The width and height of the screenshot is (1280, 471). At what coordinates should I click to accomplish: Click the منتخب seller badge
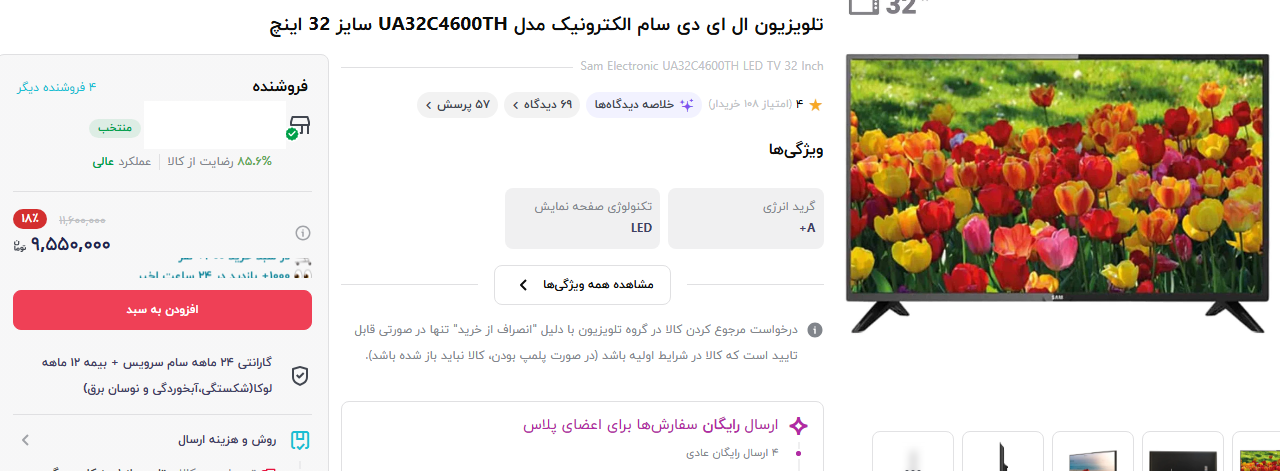point(116,129)
